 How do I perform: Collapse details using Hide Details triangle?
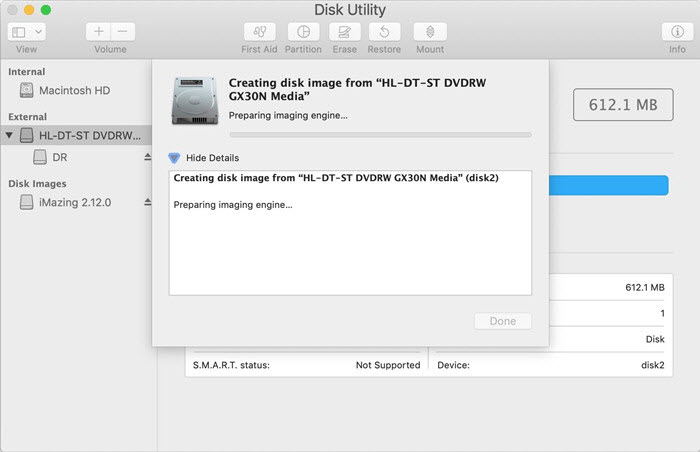(174, 158)
